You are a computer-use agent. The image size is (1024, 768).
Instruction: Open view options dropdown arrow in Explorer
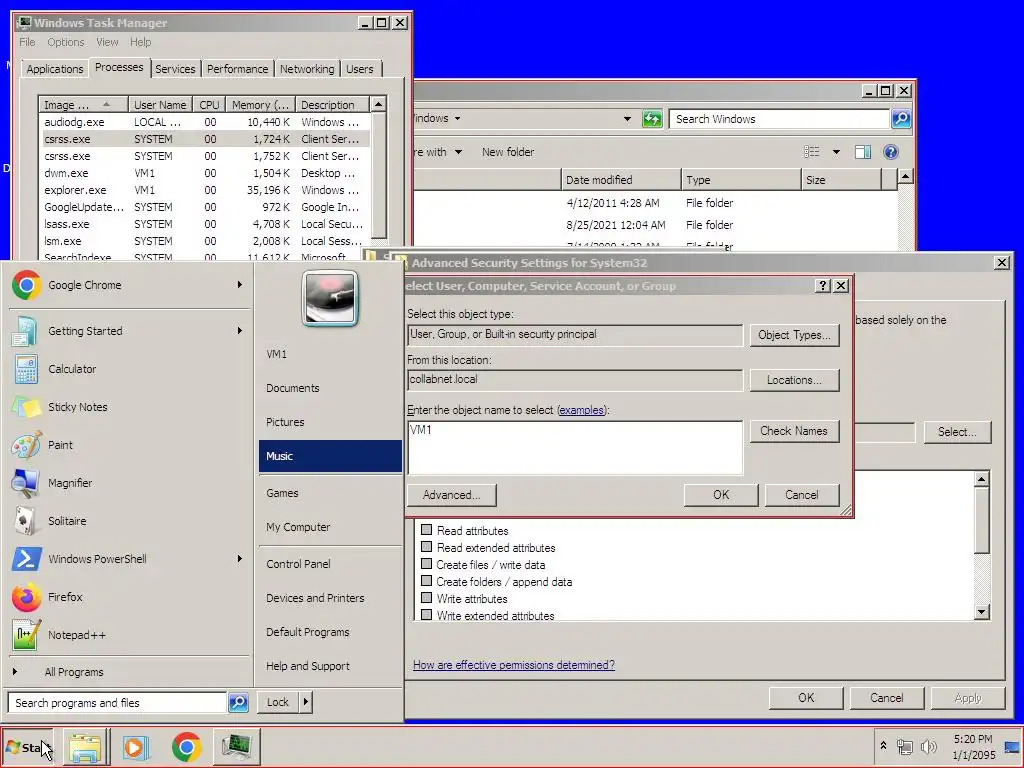836,152
